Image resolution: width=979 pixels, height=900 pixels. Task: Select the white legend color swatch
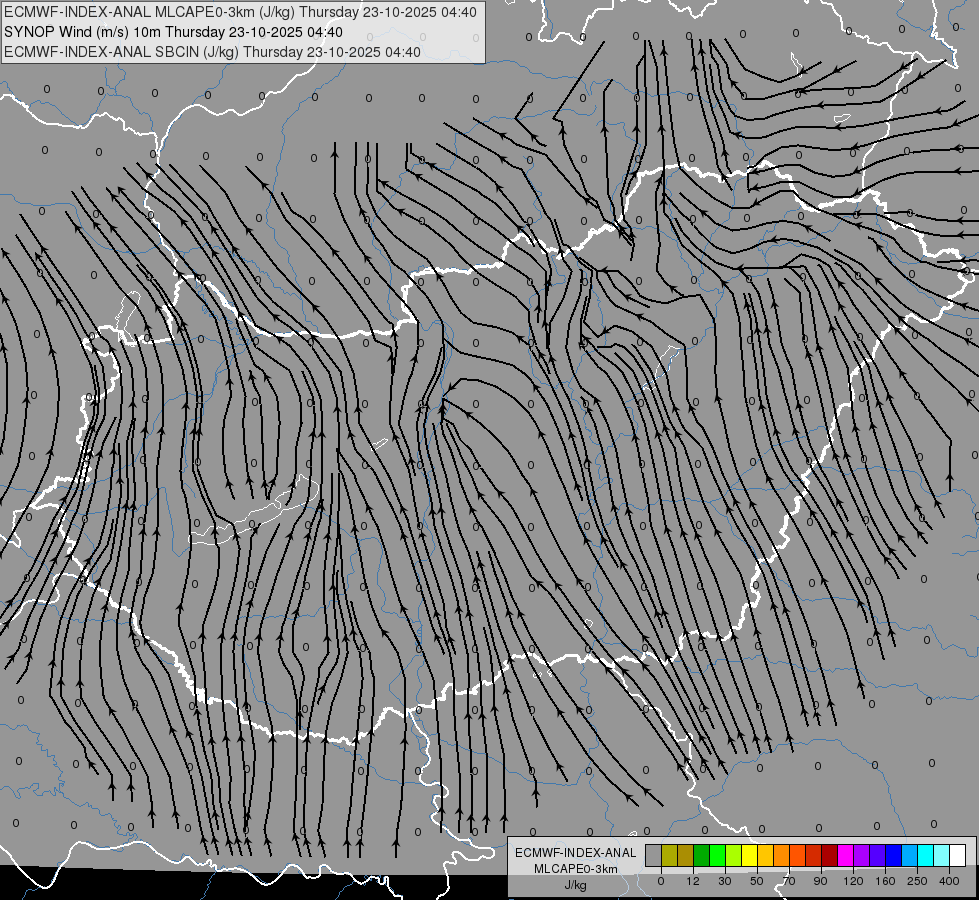[958, 855]
